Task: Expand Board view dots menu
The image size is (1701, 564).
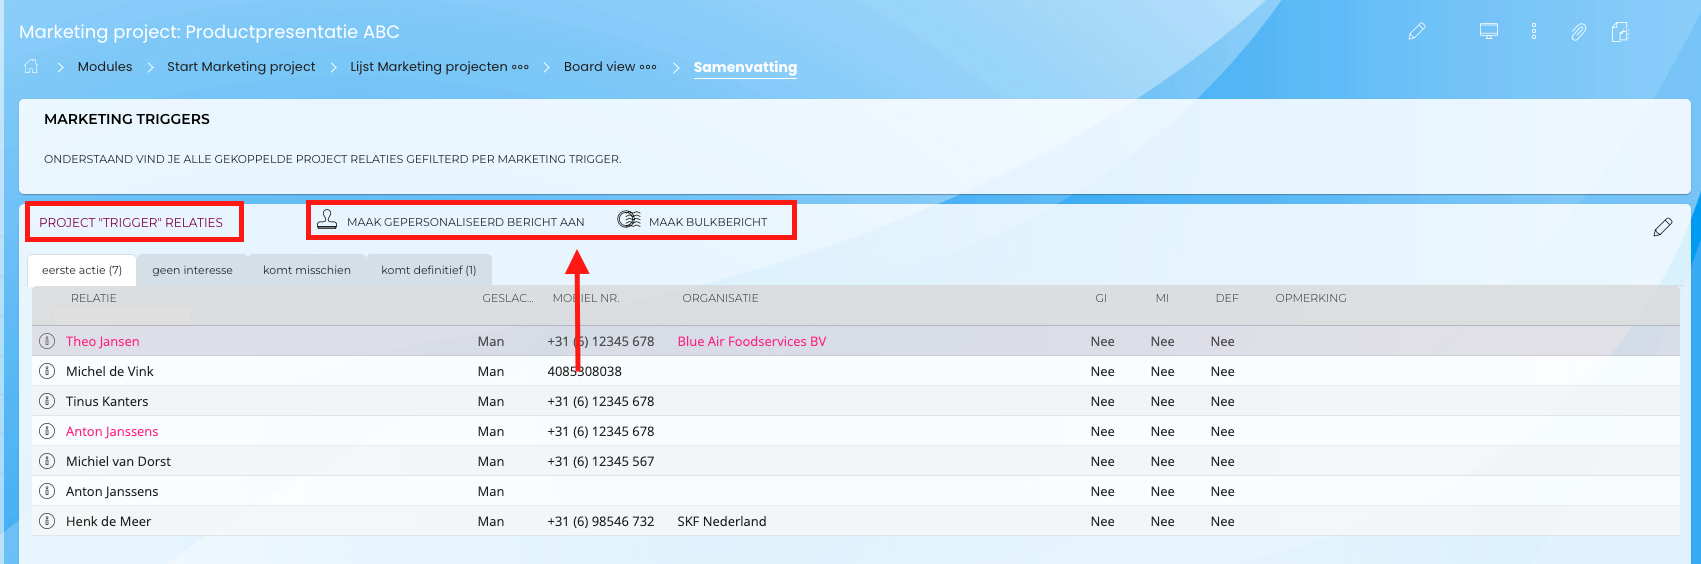Action: [x=648, y=67]
